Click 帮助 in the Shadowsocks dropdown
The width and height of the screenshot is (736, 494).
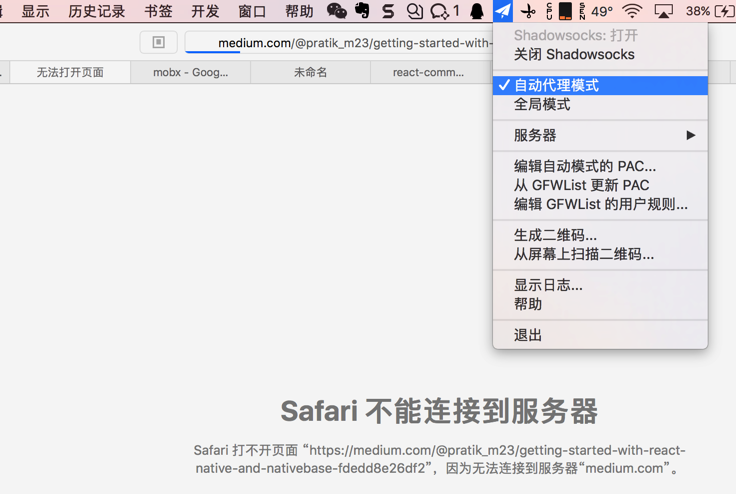pos(600,304)
